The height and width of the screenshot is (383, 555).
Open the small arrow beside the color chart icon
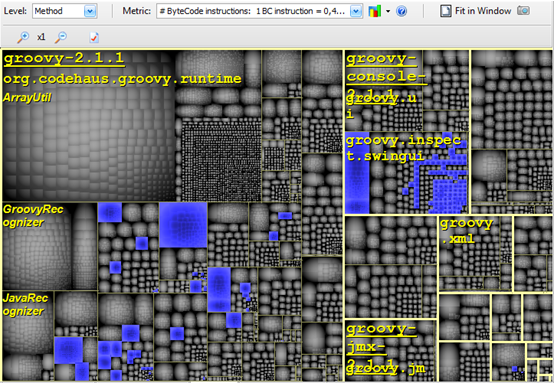tap(388, 11)
